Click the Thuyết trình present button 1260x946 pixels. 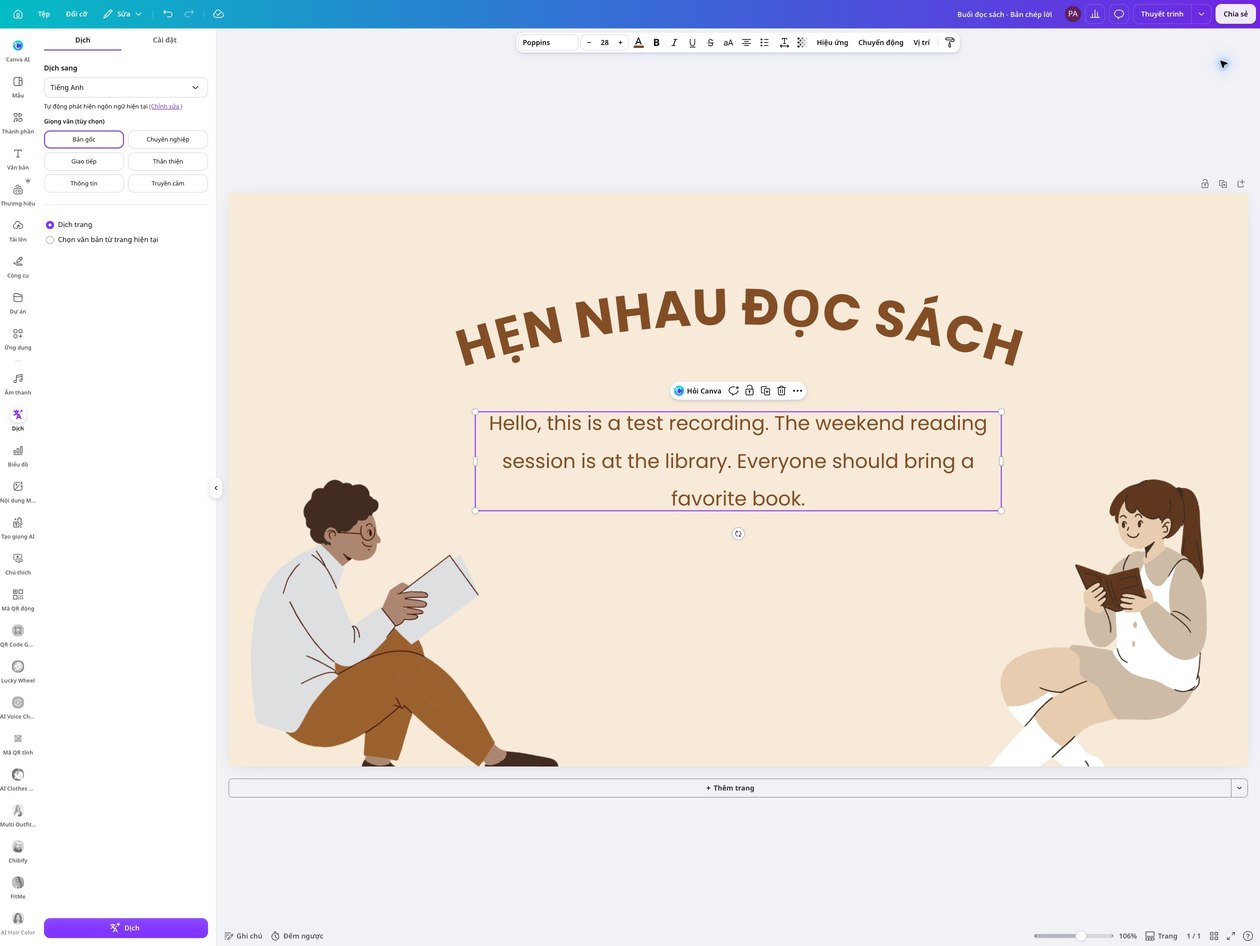click(x=1162, y=14)
